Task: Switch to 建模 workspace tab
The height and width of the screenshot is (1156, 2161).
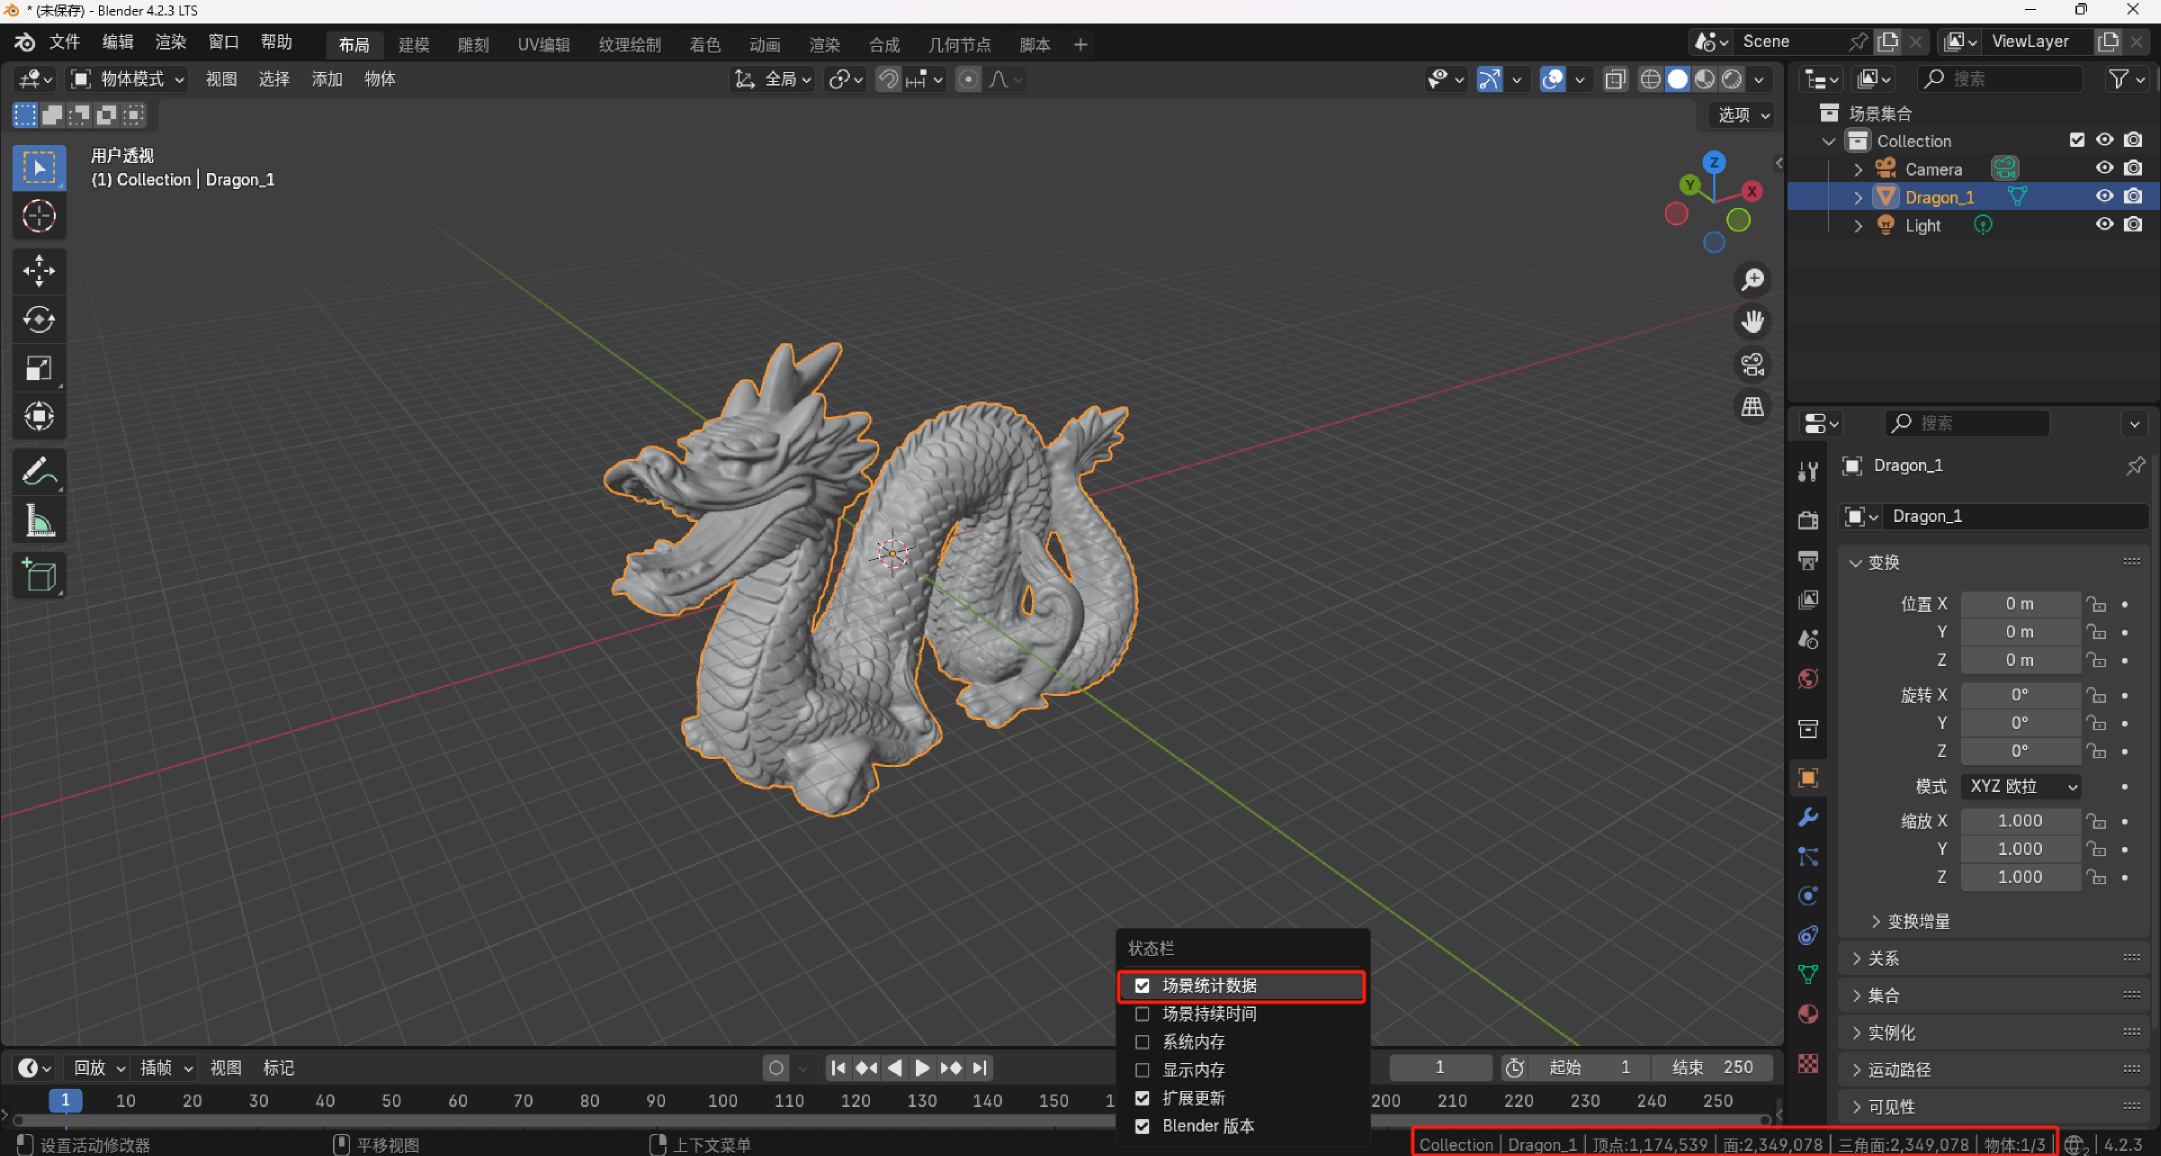Action: point(413,45)
